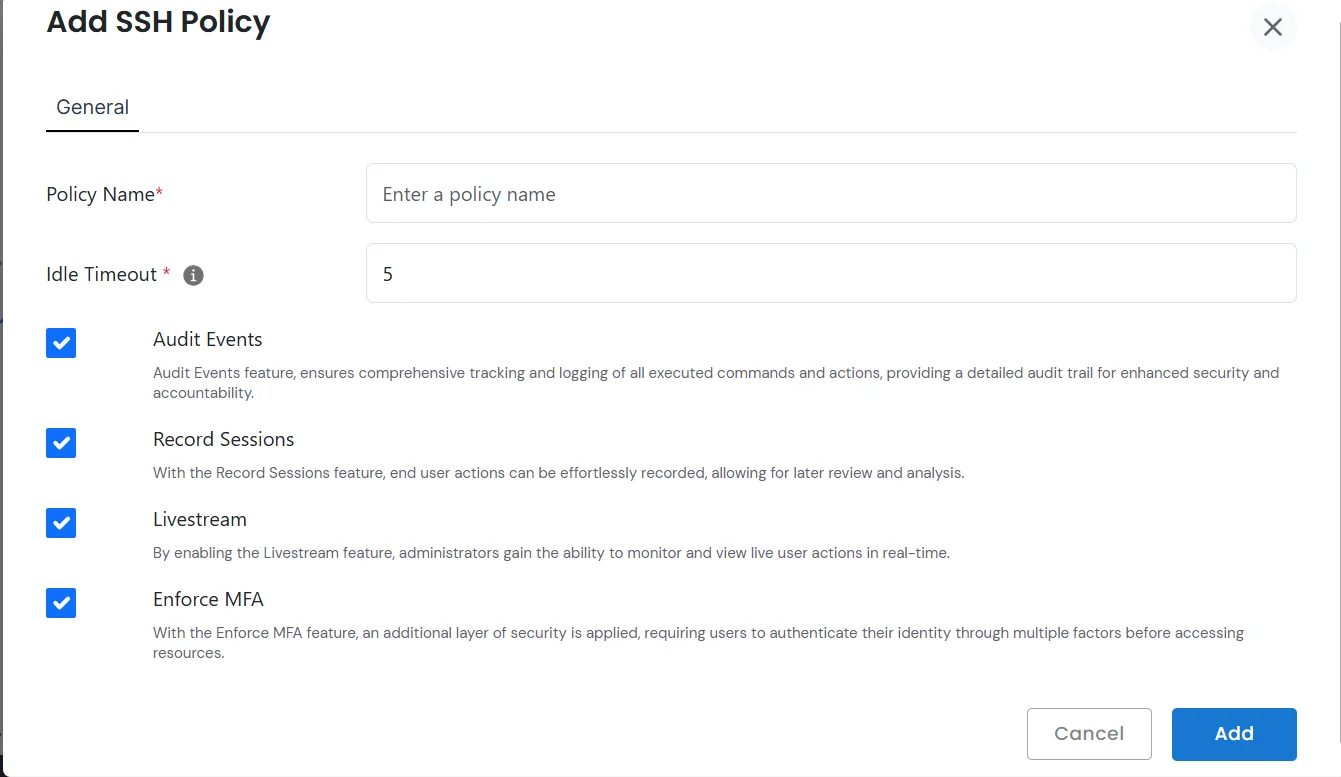Screen dimensions: 1341x777
Task: Toggle off the Livestream feature
Action: coord(61,523)
